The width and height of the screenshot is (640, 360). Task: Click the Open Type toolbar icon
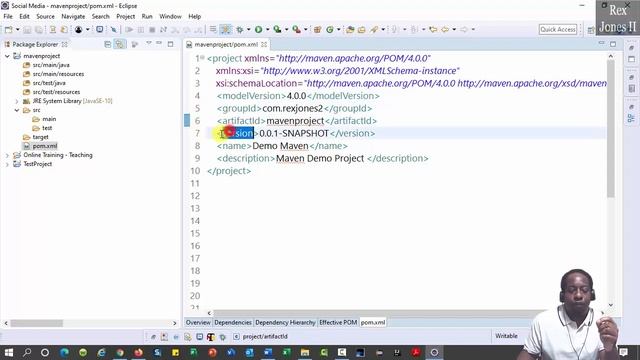coord(350,29)
